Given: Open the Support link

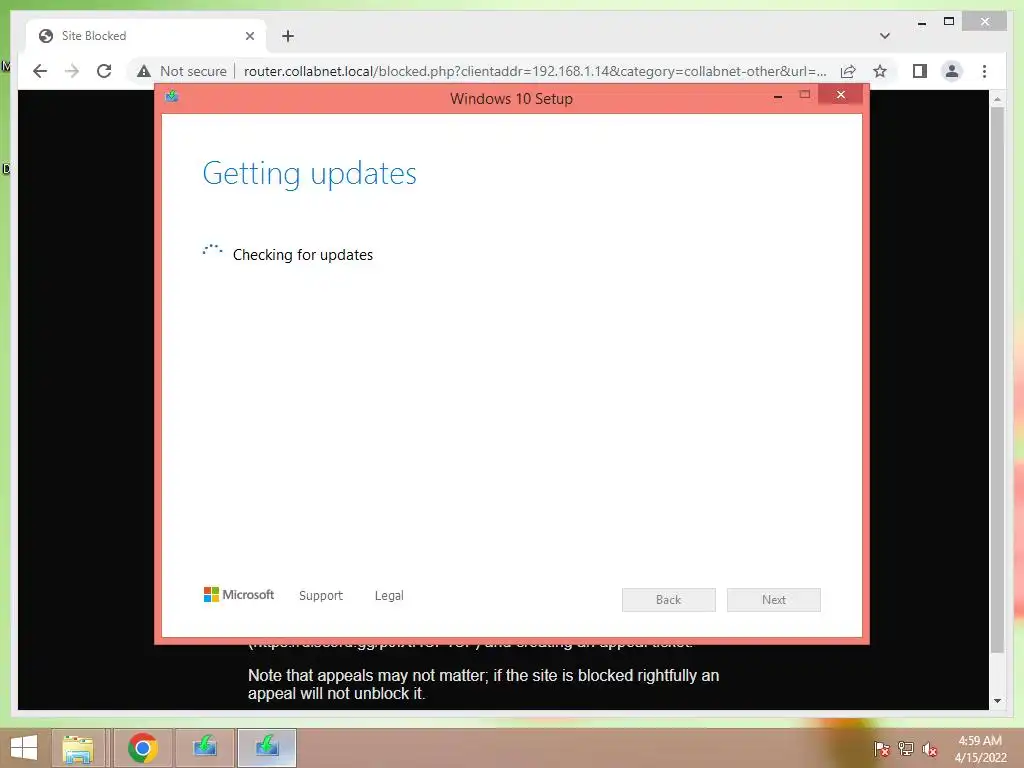Looking at the screenshot, I should click(x=321, y=596).
